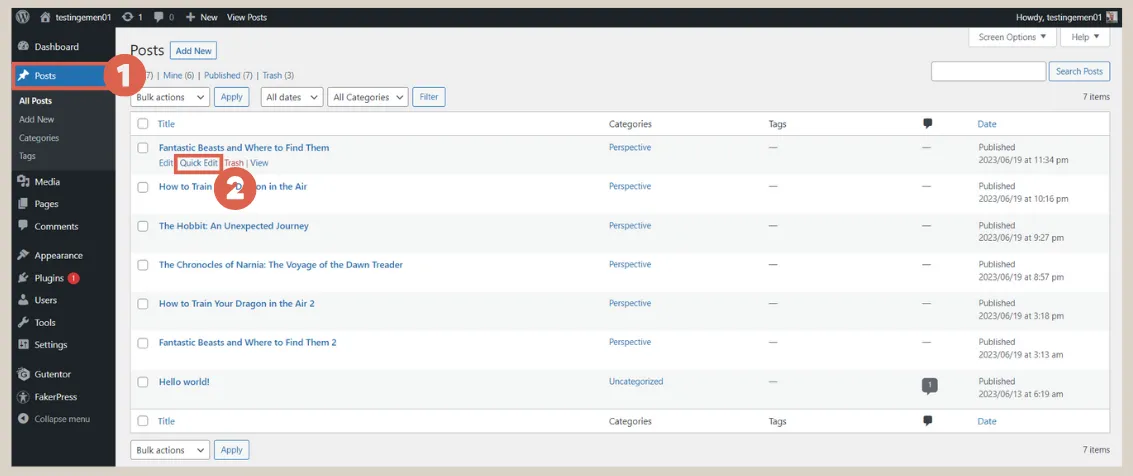The height and width of the screenshot is (476, 1133).
Task: Open the comment count bubble for Hello world!
Action: [929, 386]
